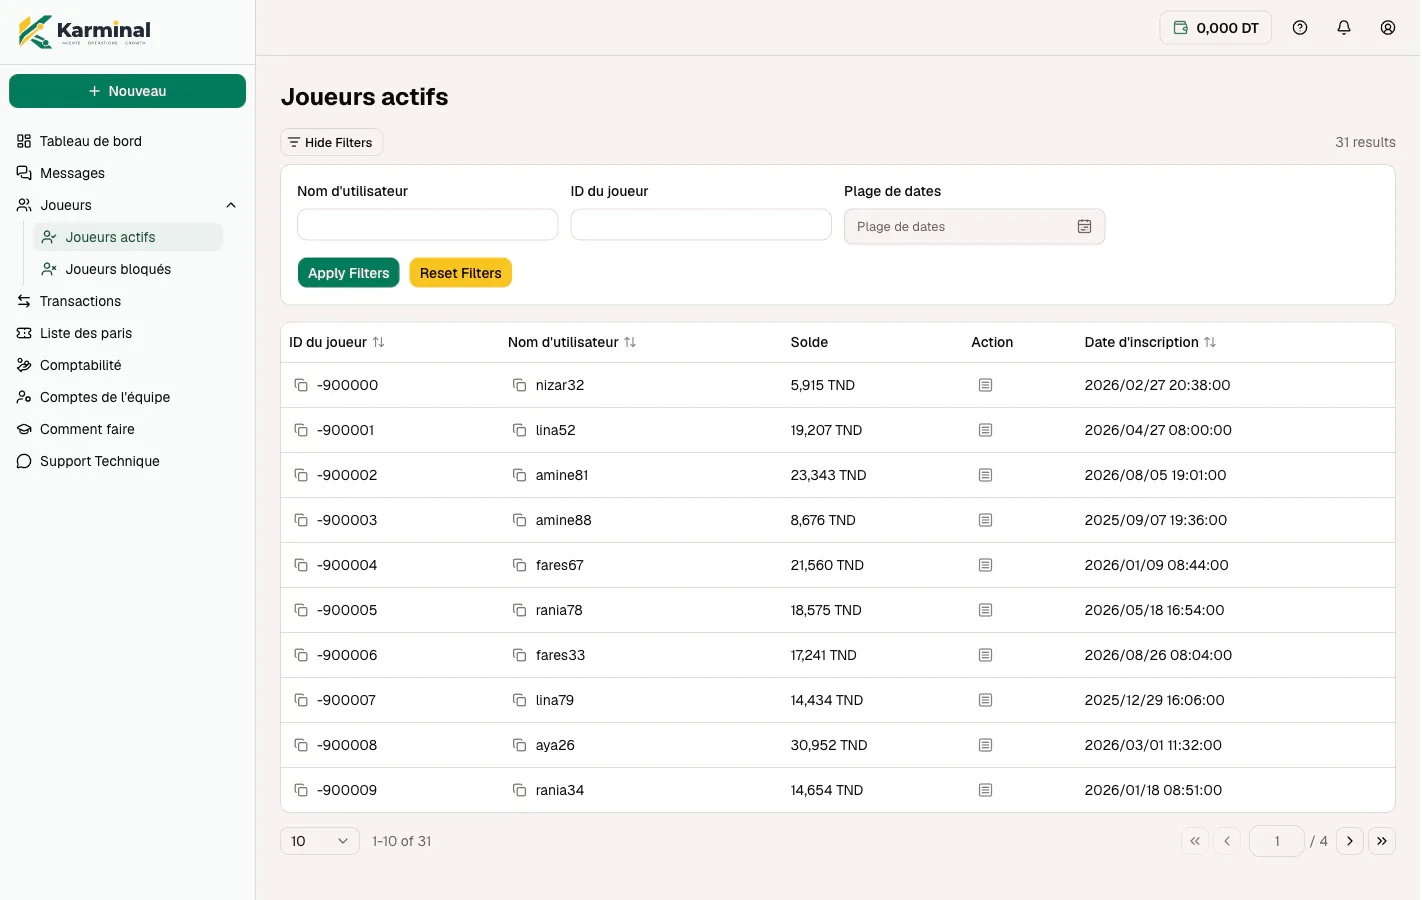Copy username lina79
This screenshot has height=900, width=1422.
tap(519, 700)
